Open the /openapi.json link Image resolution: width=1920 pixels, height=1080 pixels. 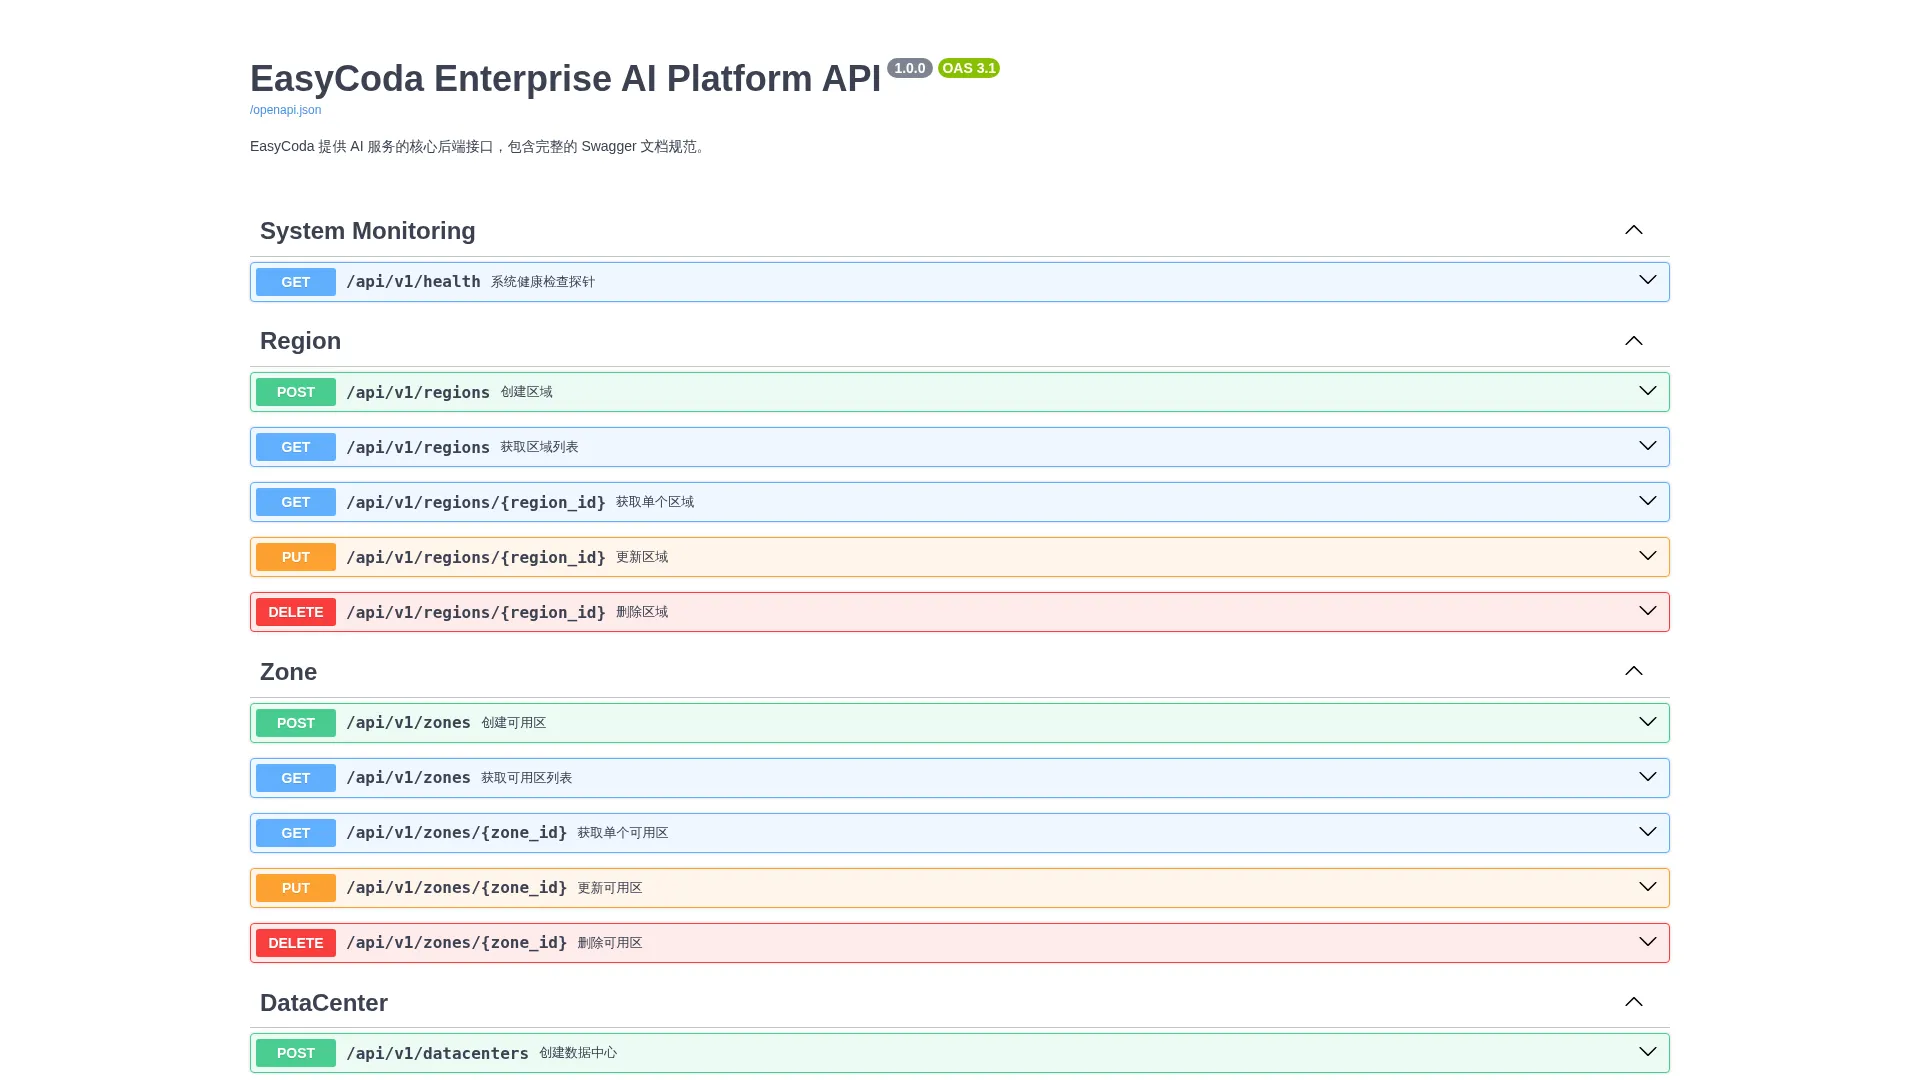(x=285, y=110)
